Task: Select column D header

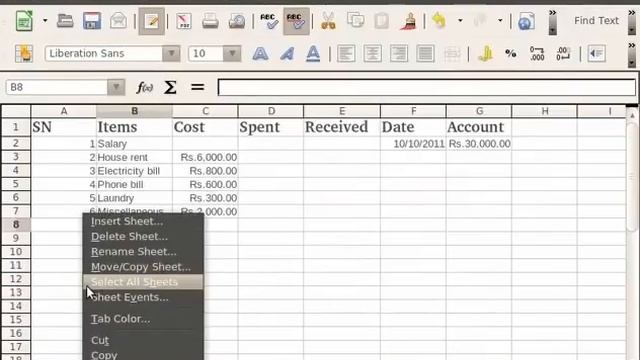Action: coord(271,111)
